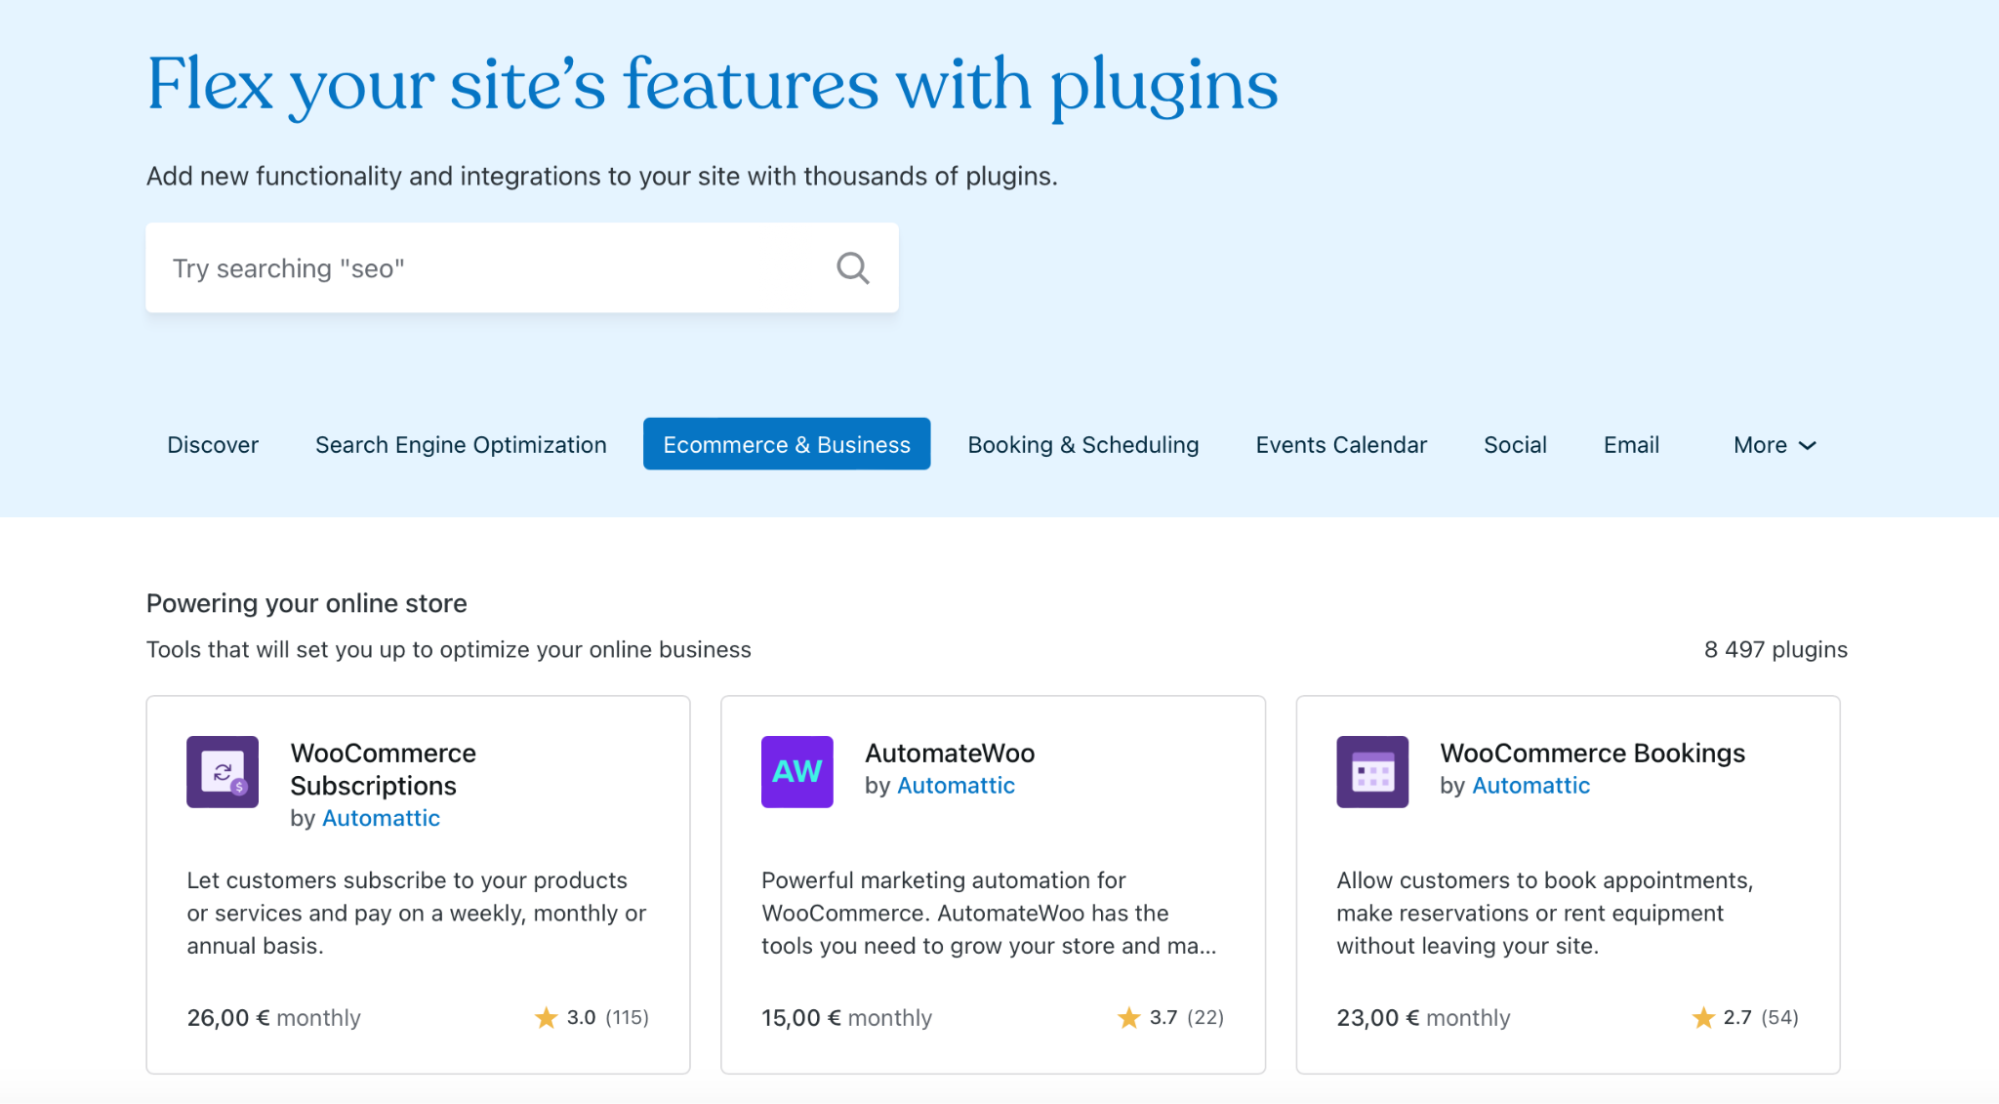Click the (115) review count
Screen dimensions: 1999x1104
click(627, 1017)
